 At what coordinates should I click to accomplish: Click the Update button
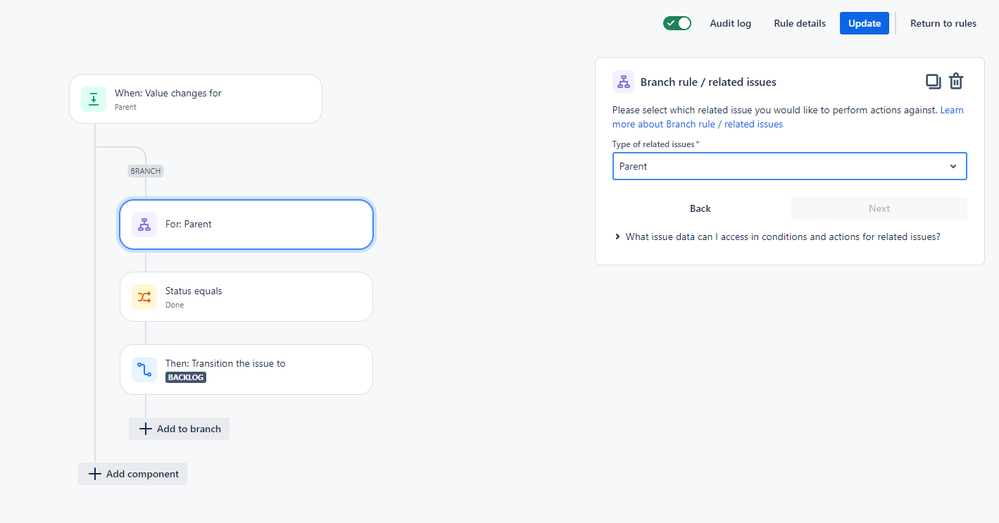point(864,23)
